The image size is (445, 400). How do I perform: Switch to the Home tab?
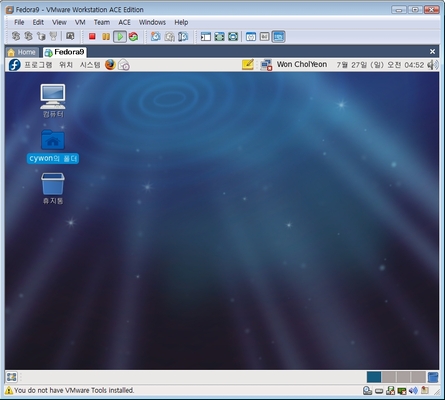click(x=22, y=52)
